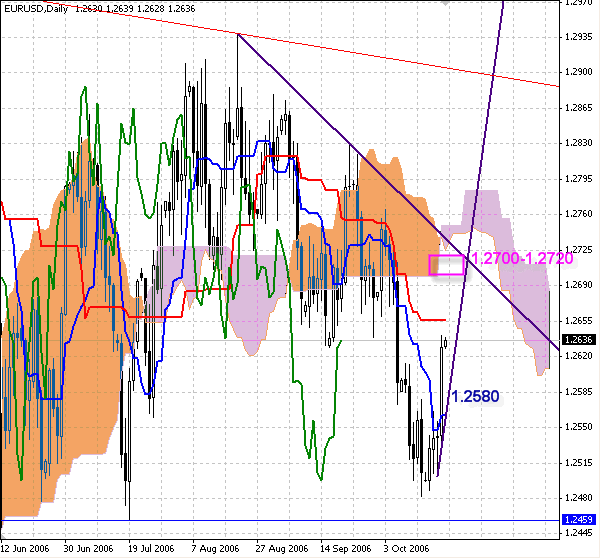Click the 1.2900 price axis label
The image size is (600, 558).
[579, 72]
